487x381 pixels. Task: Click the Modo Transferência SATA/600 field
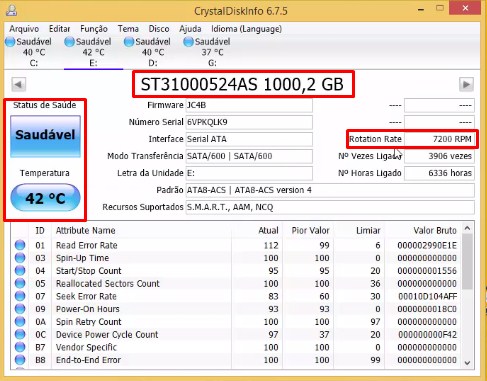[x=249, y=156]
